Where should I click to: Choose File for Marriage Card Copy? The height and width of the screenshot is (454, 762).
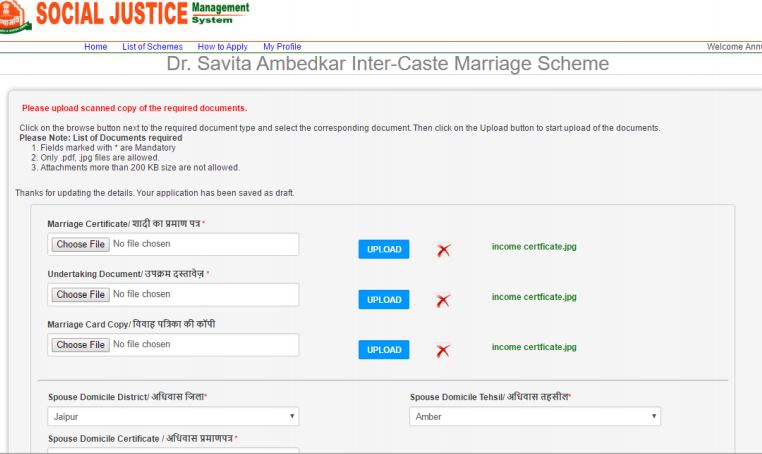click(x=81, y=345)
